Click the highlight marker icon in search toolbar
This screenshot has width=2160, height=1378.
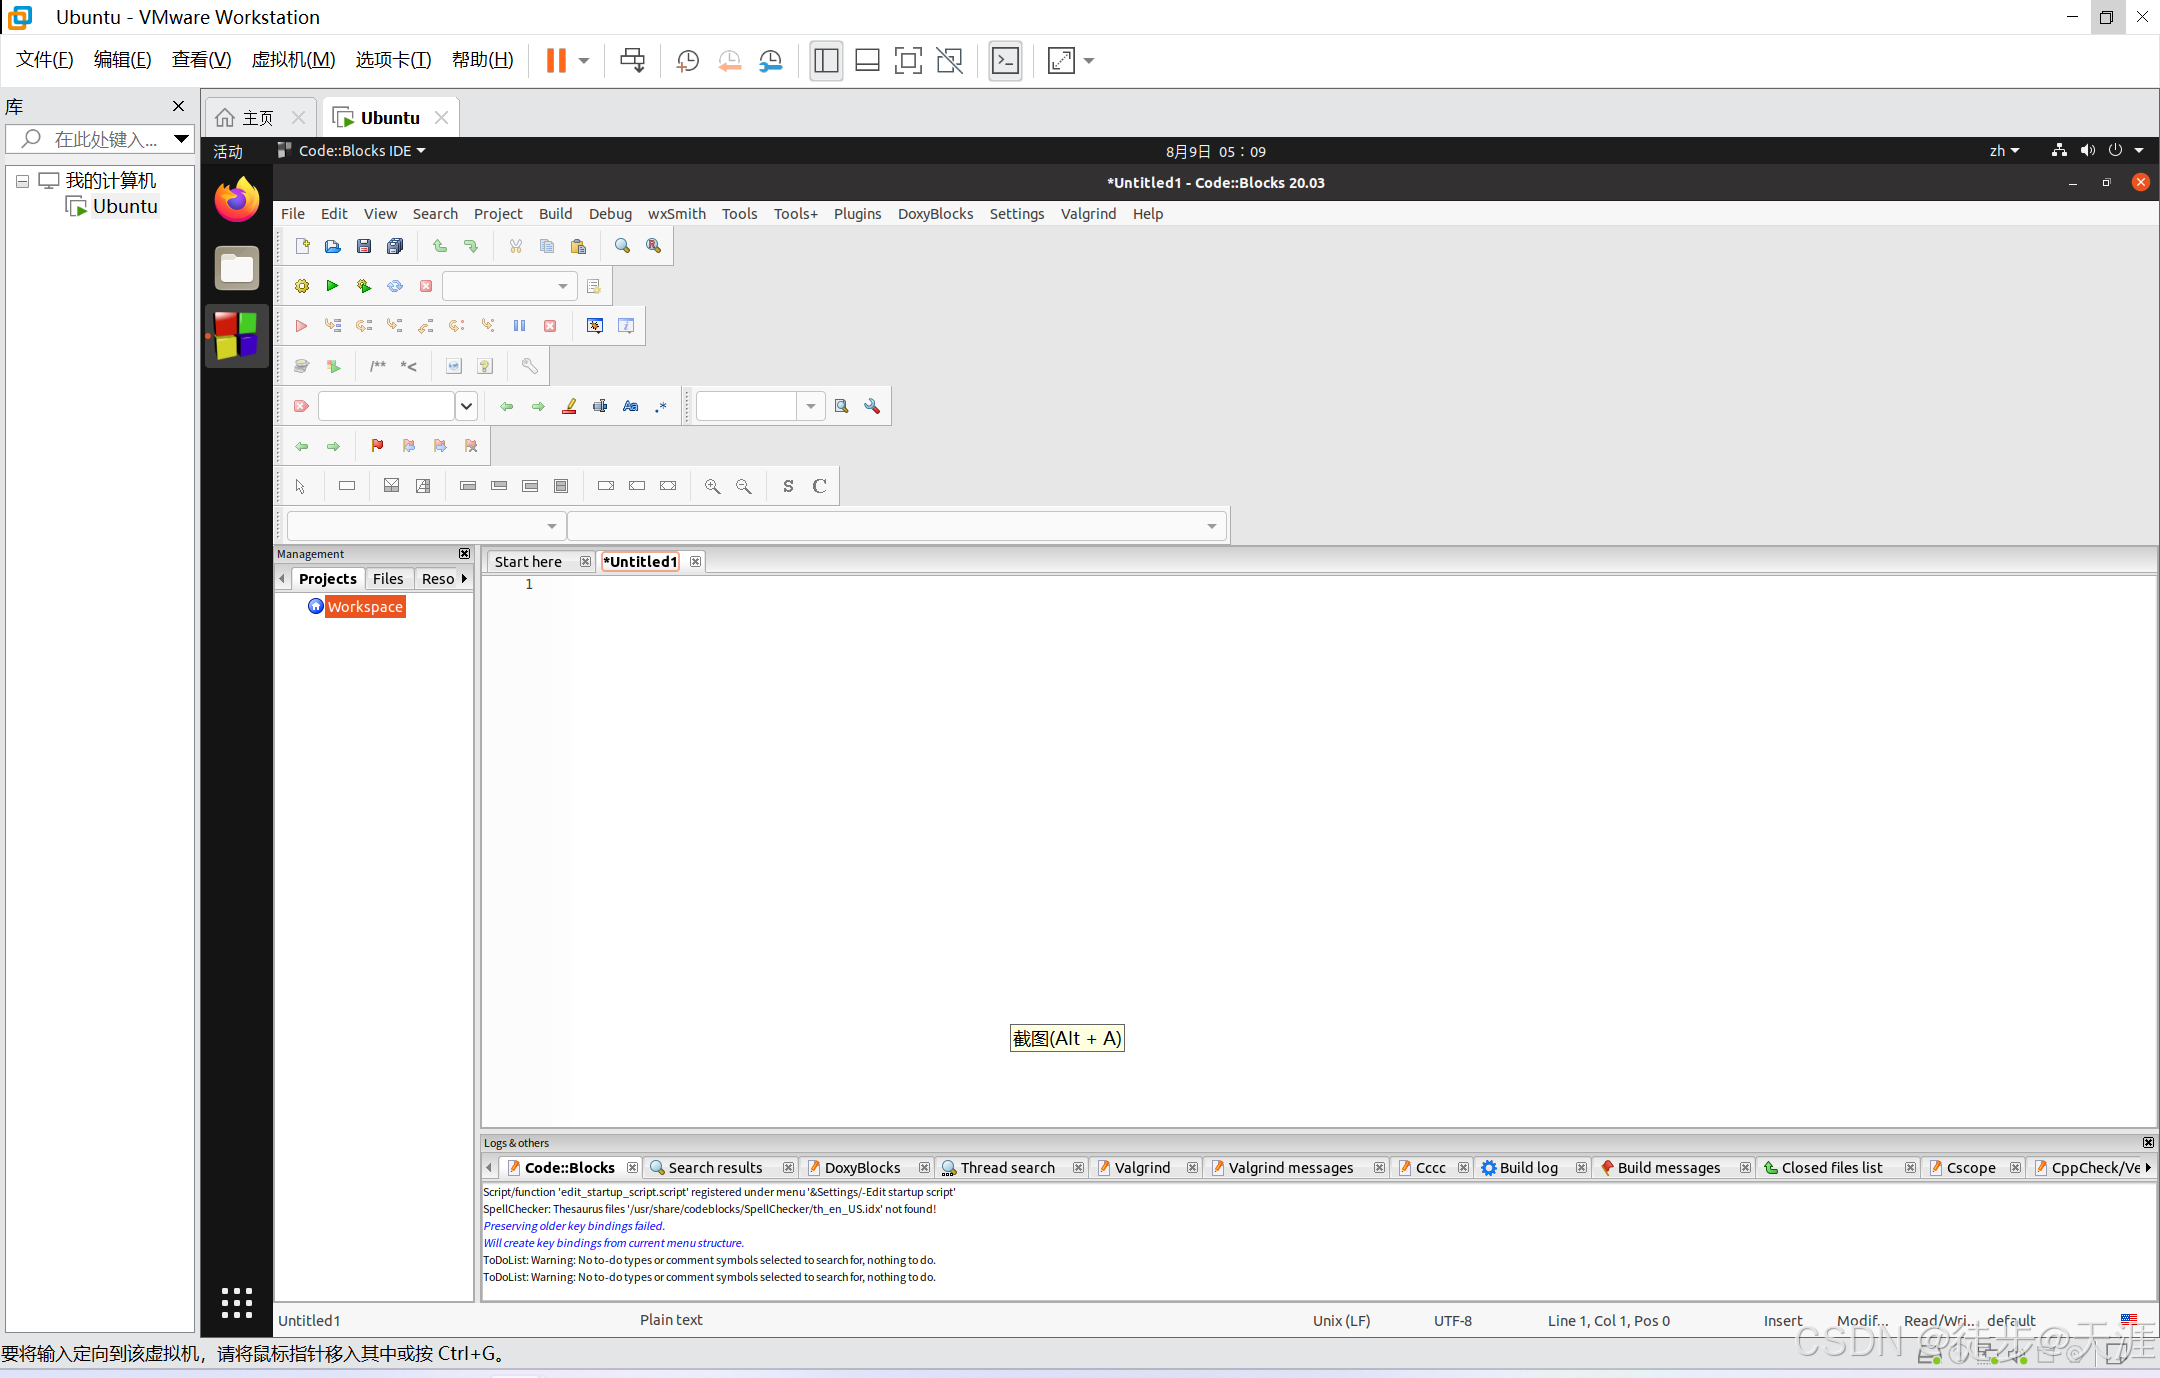click(x=569, y=406)
